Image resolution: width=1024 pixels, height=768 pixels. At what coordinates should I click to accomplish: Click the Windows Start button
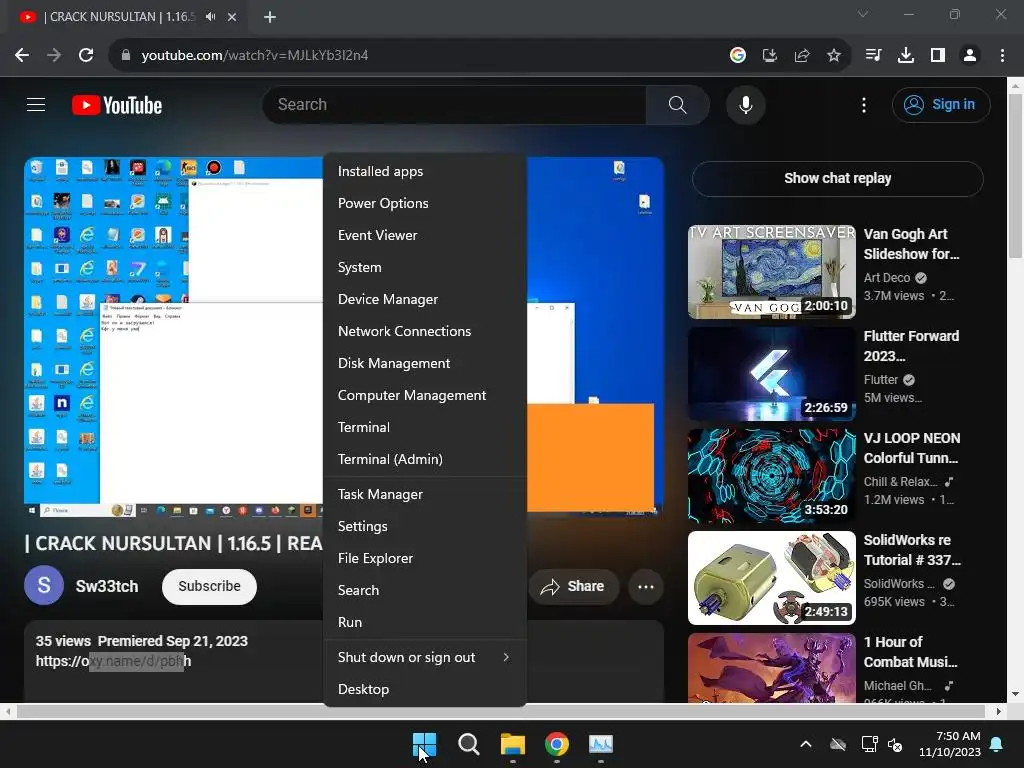click(424, 744)
